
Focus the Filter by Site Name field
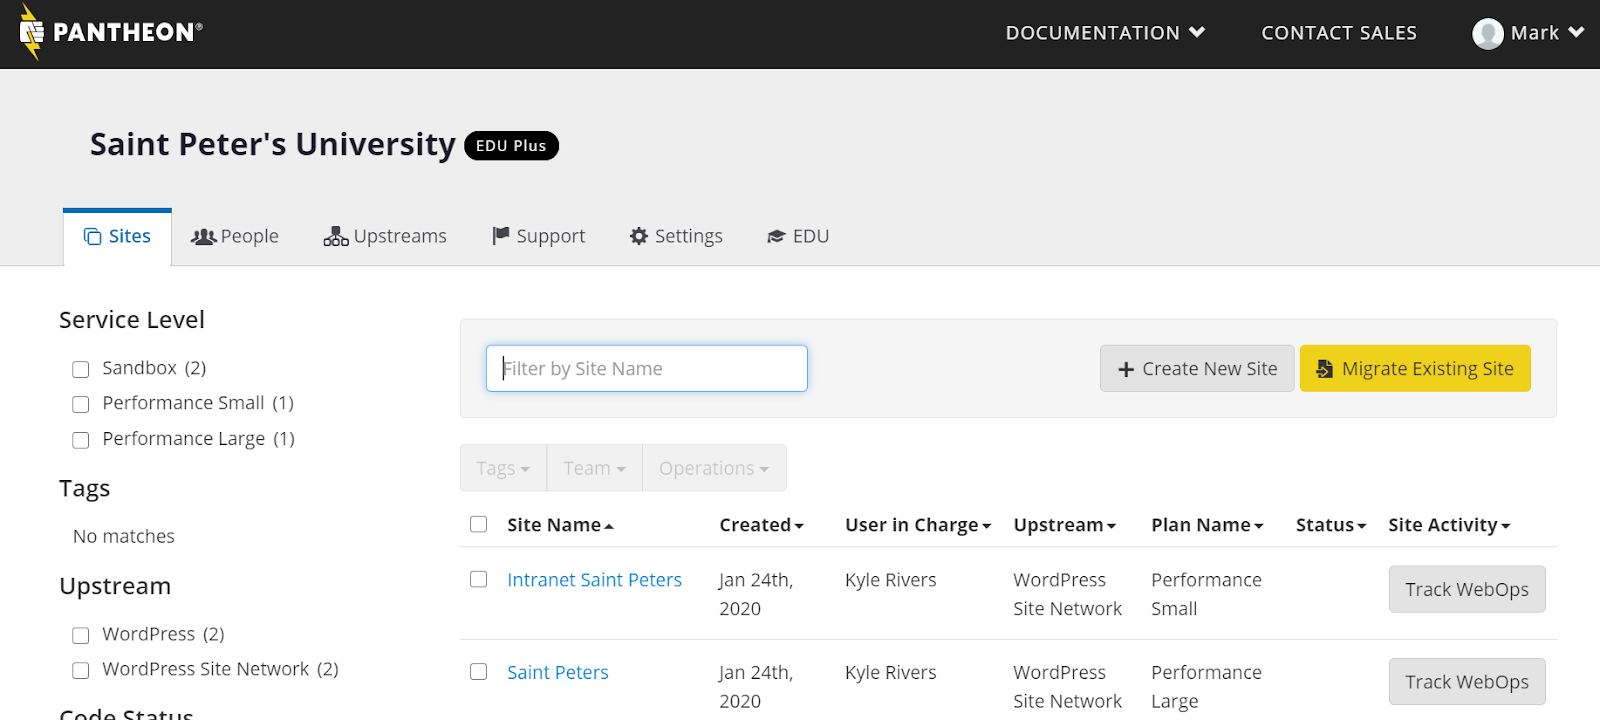(x=647, y=368)
